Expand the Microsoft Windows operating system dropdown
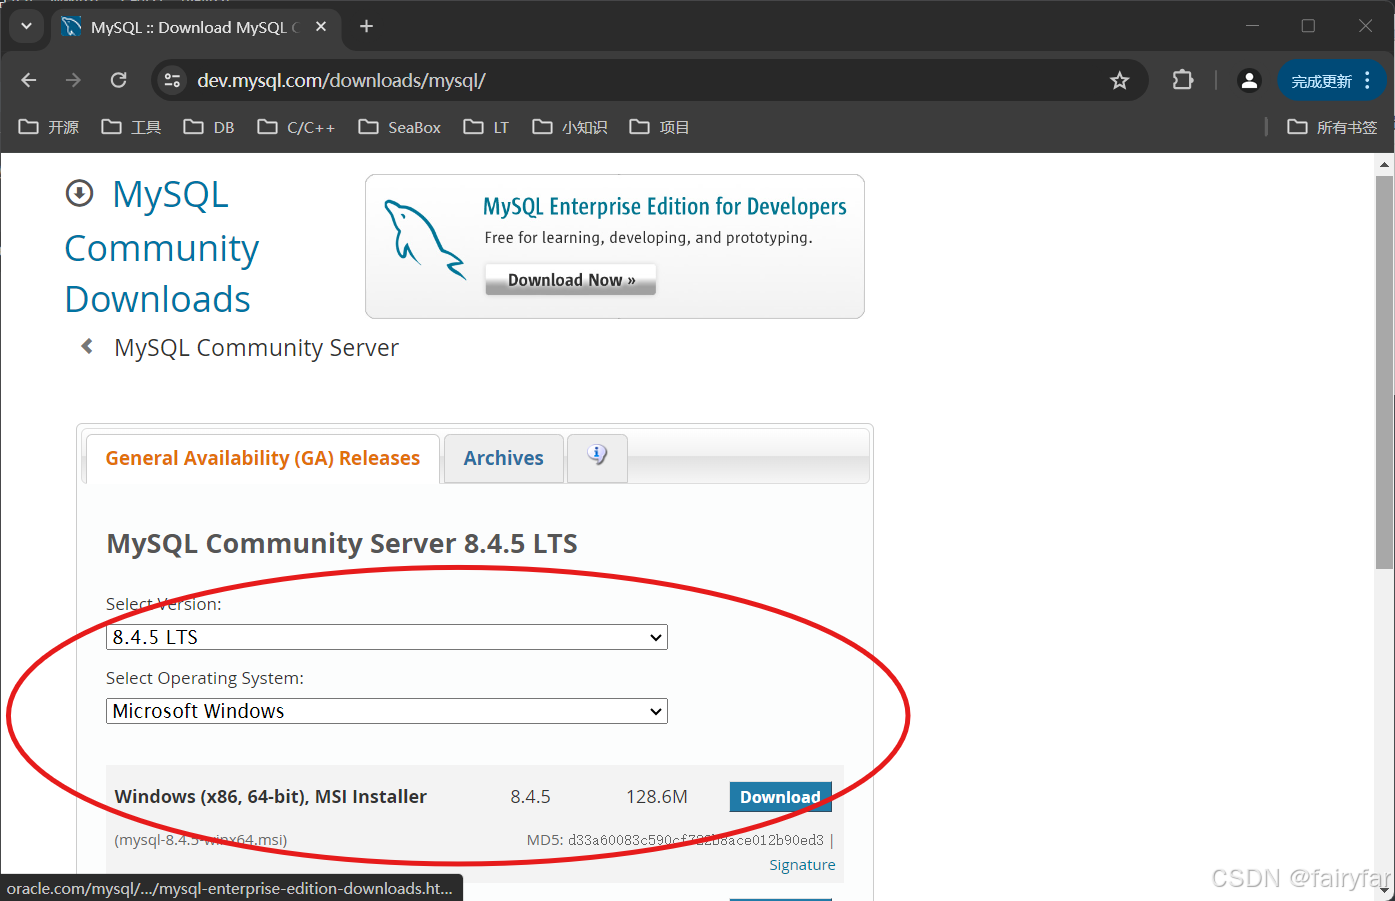Image resolution: width=1395 pixels, height=901 pixels. pos(387,711)
